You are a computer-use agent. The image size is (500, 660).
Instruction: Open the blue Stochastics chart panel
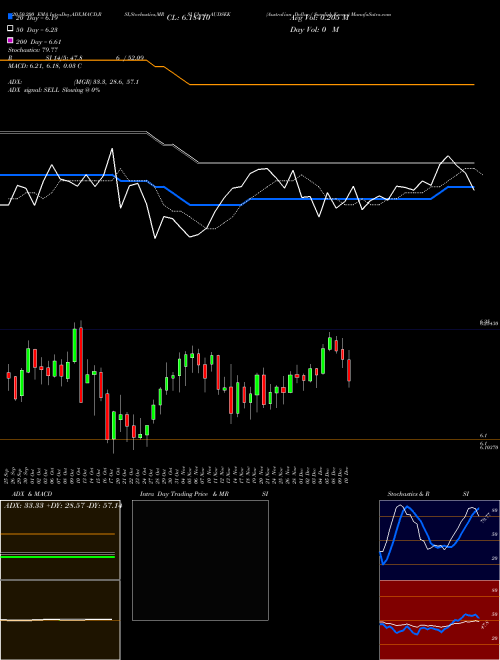[439, 540]
